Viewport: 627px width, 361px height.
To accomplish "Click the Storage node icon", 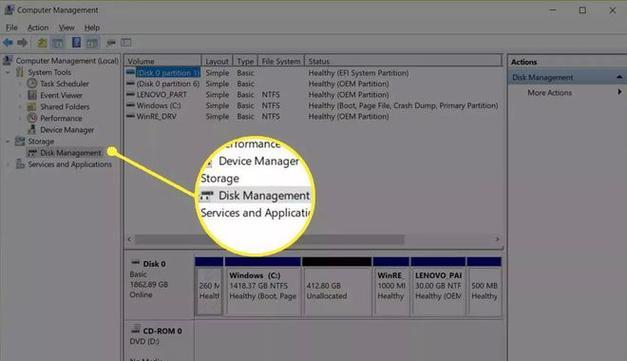I will pos(20,141).
